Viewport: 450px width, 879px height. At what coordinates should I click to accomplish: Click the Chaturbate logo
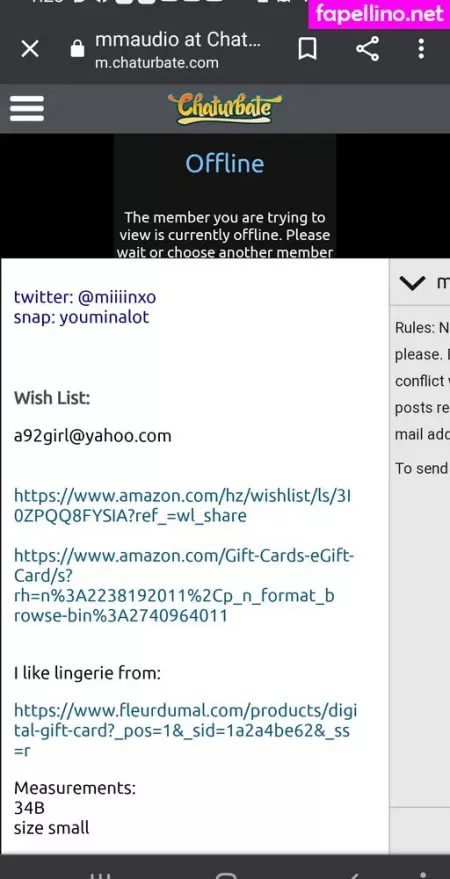(x=225, y=108)
